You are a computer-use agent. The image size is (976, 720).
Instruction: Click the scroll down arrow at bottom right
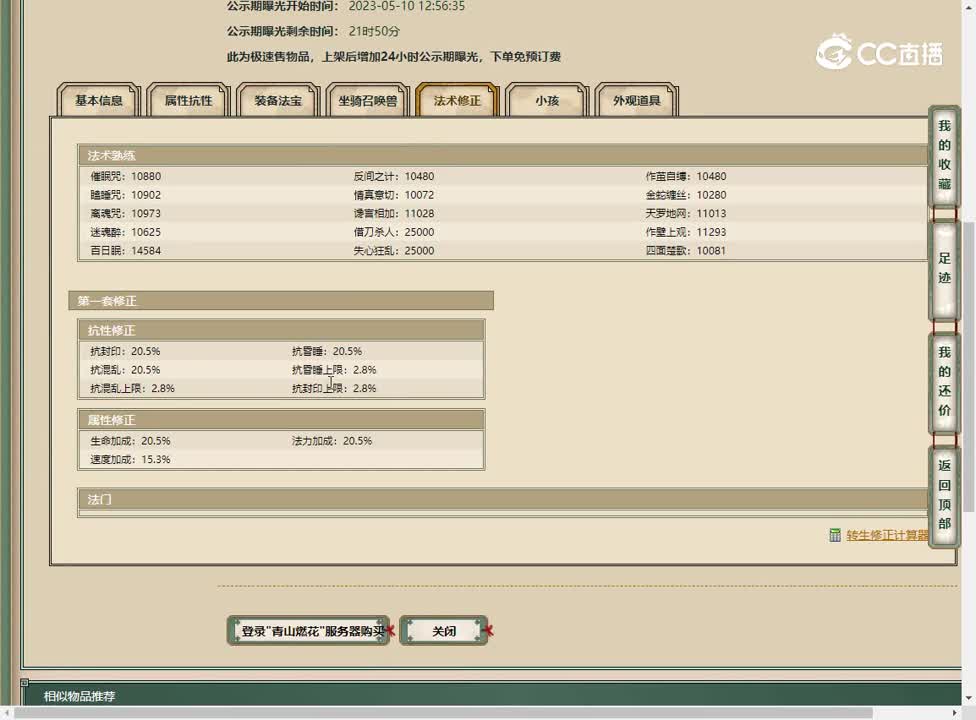(969, 698)
